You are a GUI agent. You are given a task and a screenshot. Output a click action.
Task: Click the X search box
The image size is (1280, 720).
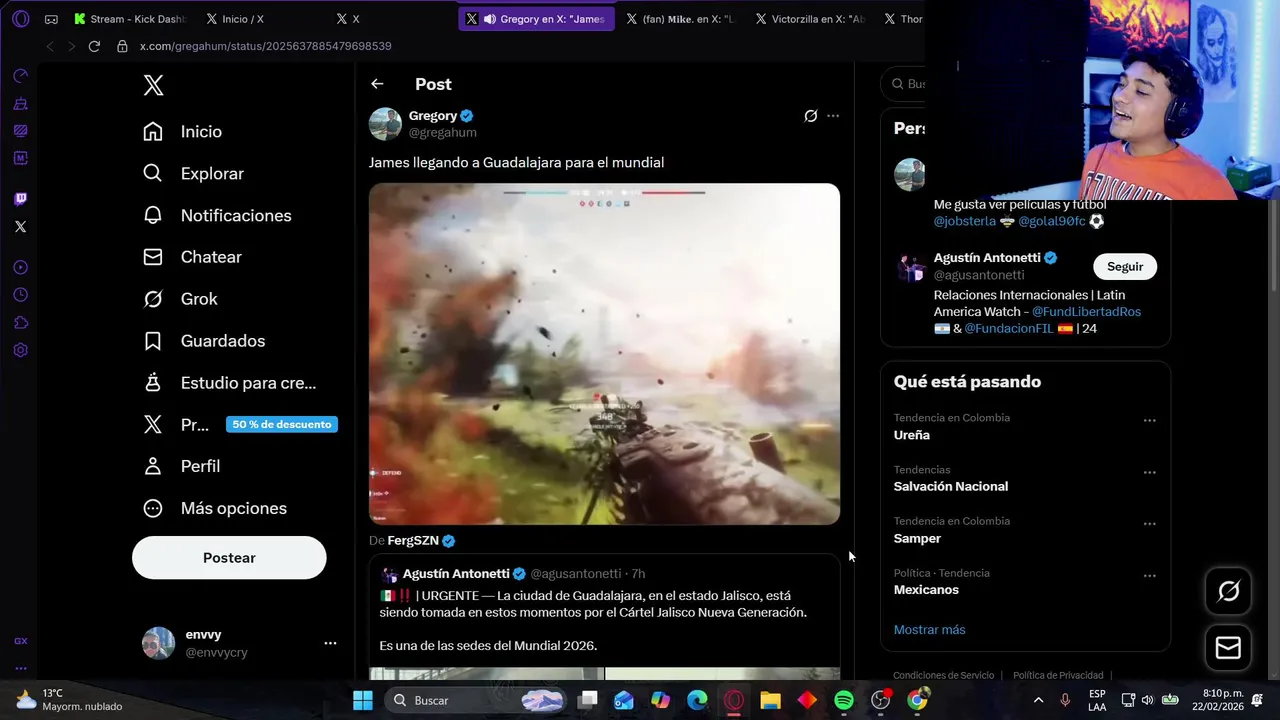click(x=903, y=84)
